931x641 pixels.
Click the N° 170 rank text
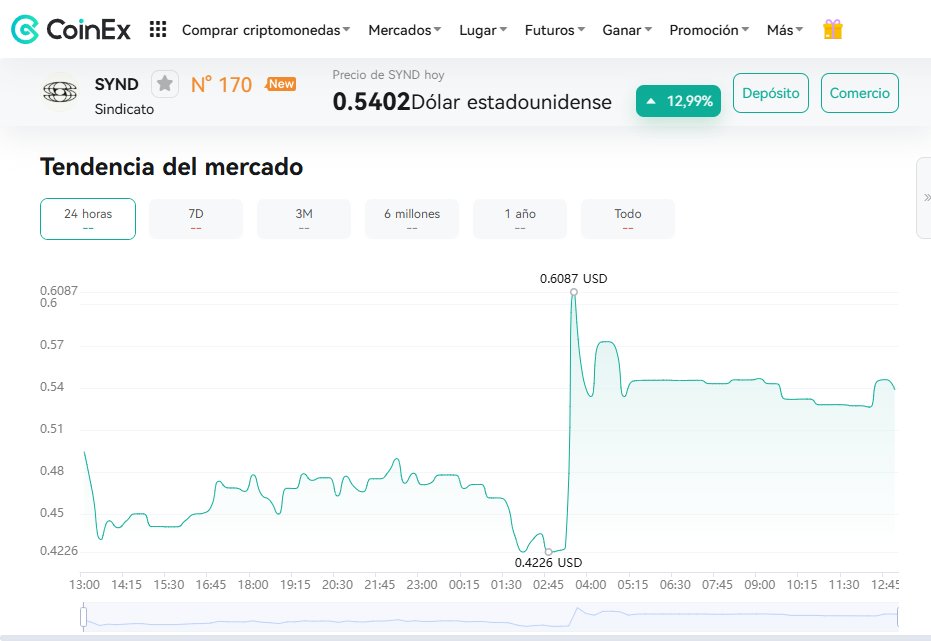pyautogui.click(x=221, y=85)
